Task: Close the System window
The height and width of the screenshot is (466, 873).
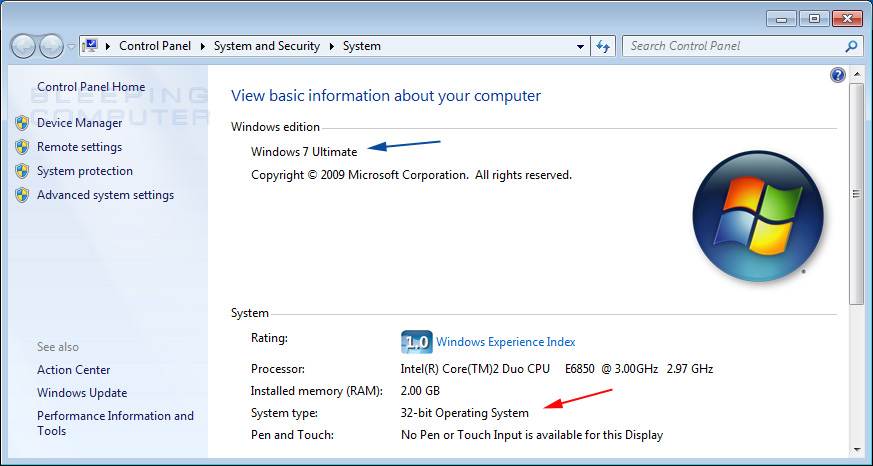Action: point(847,19)
